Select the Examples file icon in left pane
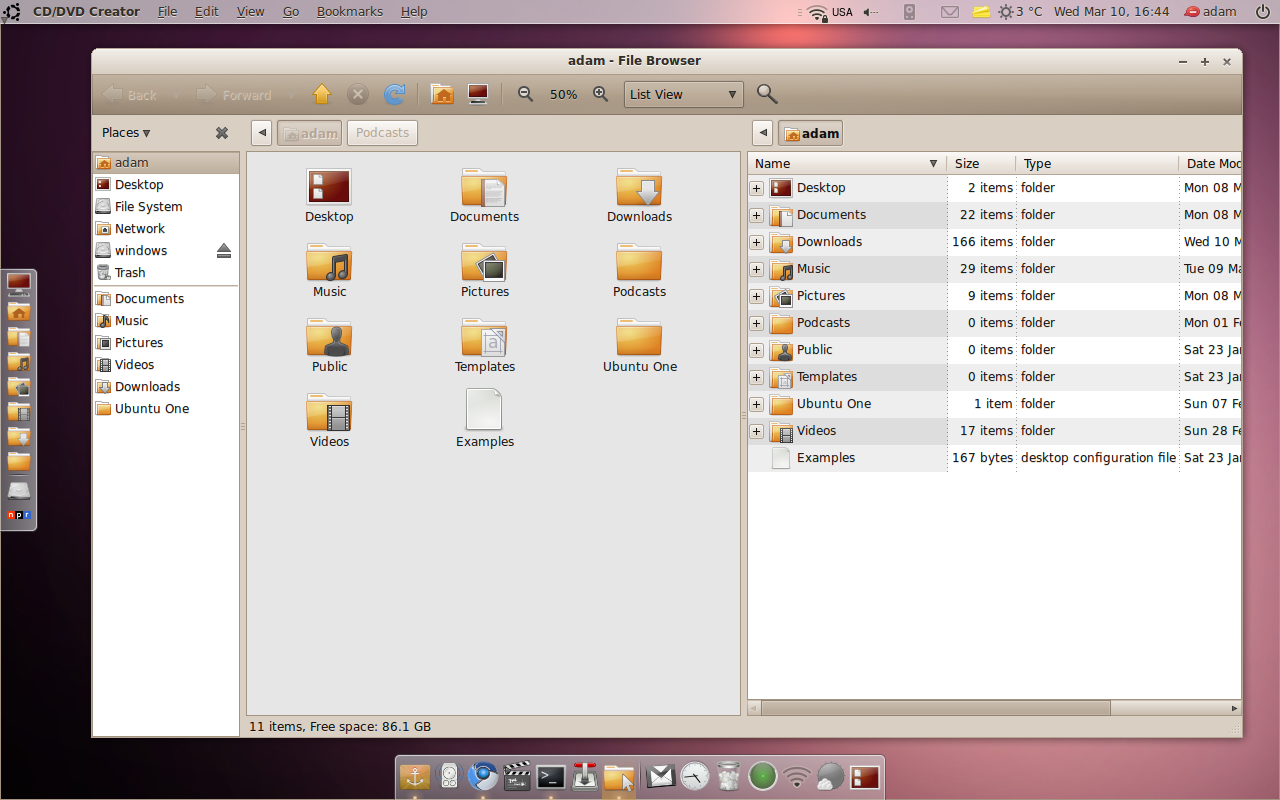Viewport: 1280px width, 800px height. (484, 410)
